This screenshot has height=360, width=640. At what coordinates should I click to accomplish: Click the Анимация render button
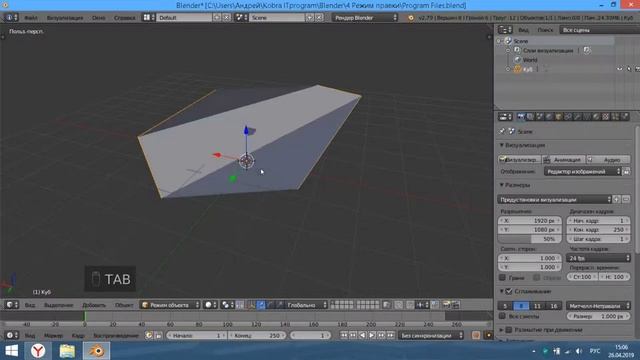click(x=564, y=160)
